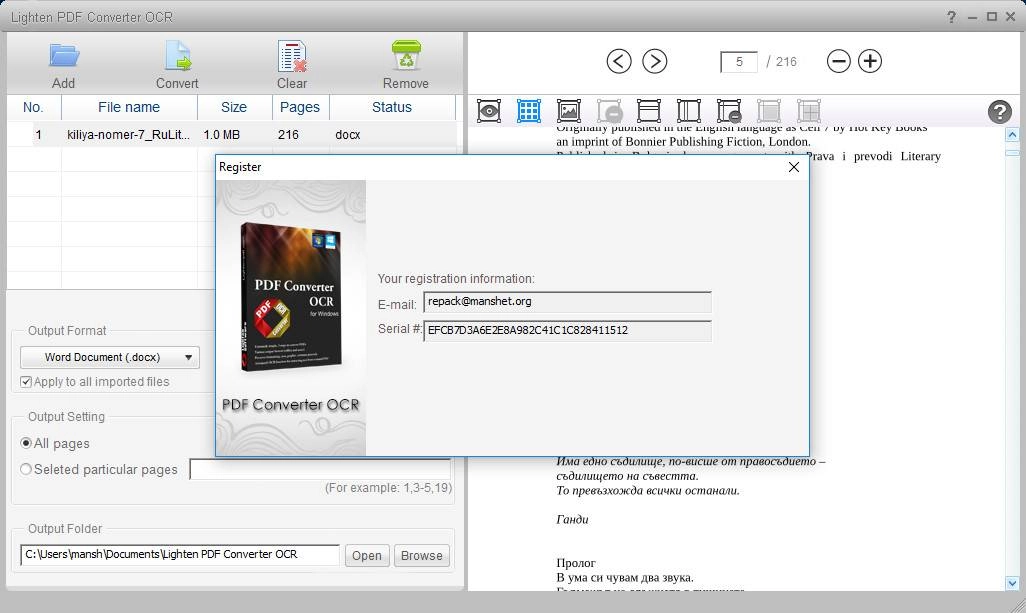The image size is (1026, 613).
Task: Select the All pages radio button
Action: click(26, 443)
